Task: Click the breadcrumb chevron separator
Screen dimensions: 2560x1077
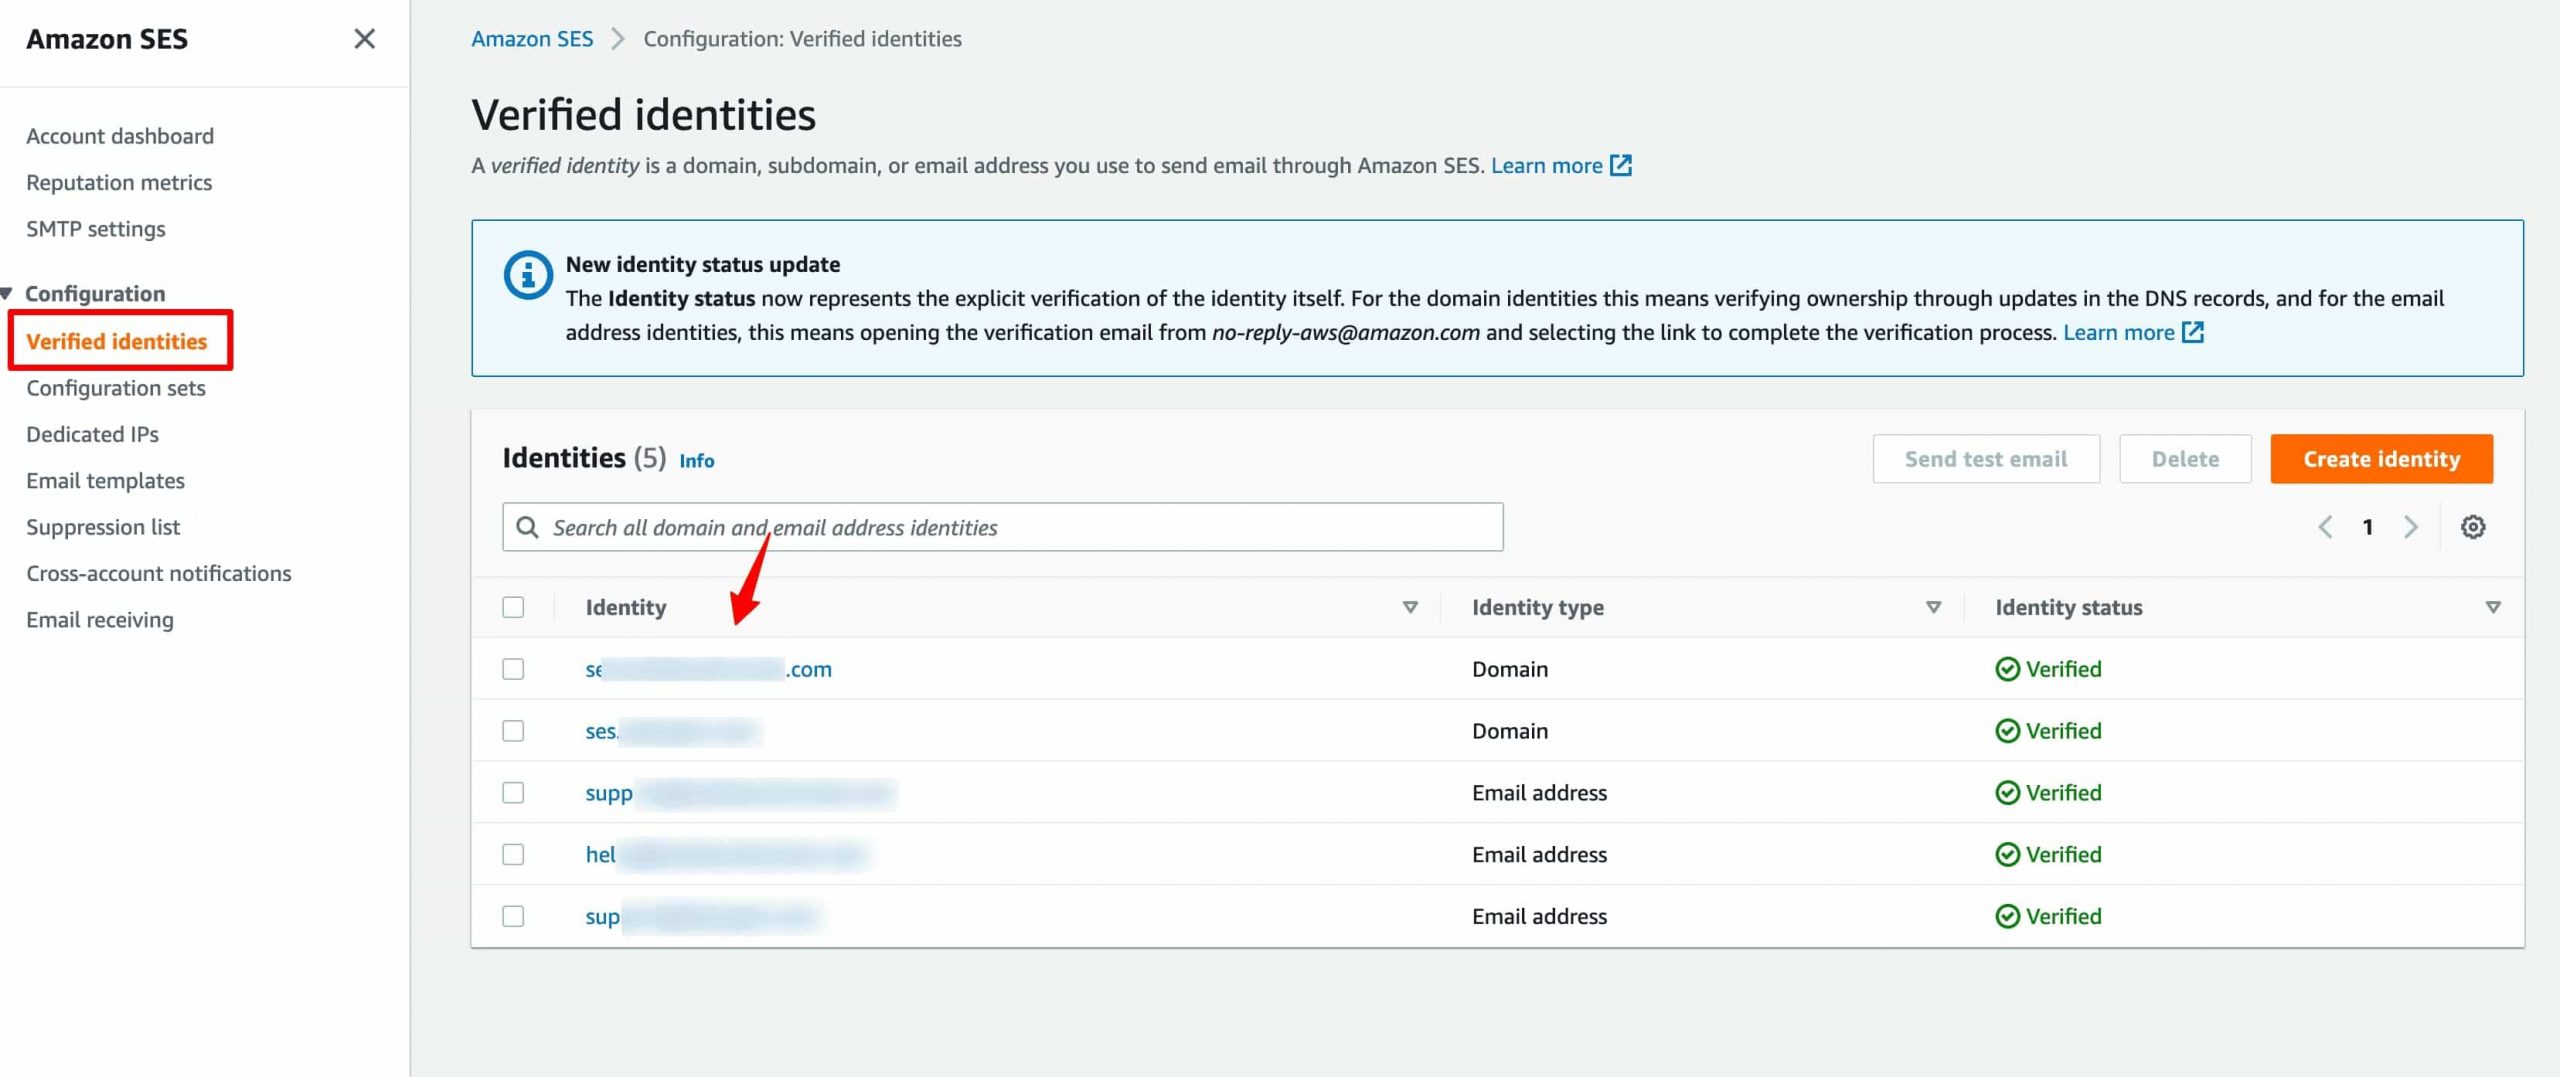Action: pos(618,39)
